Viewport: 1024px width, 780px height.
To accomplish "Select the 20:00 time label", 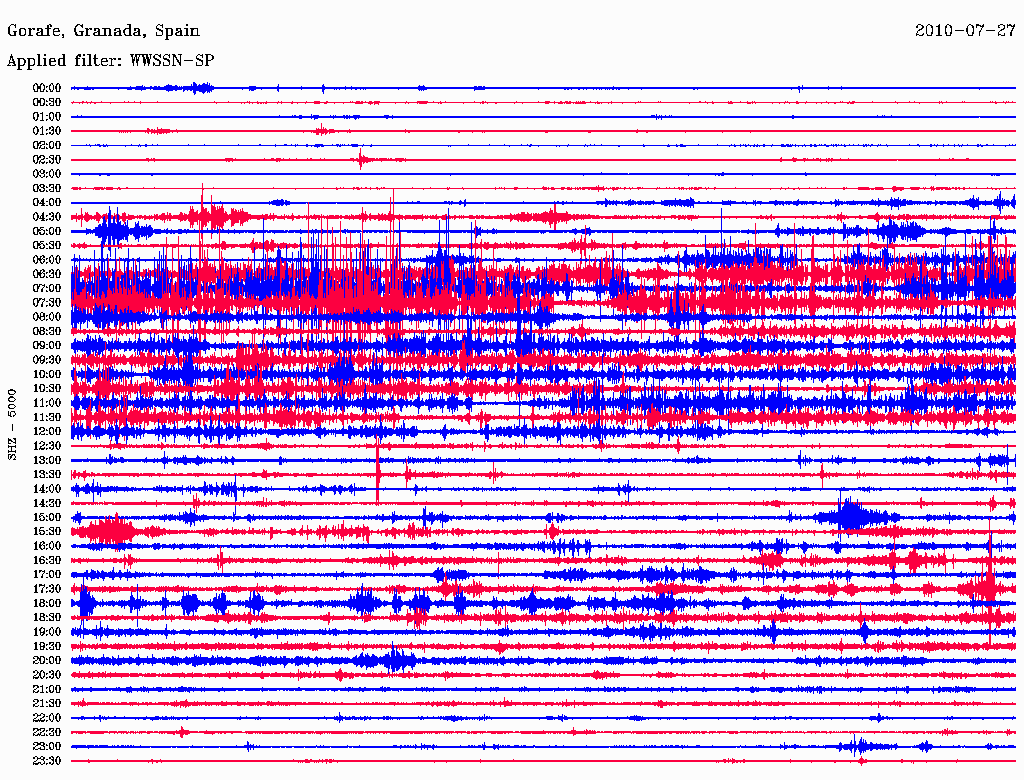I will coord(46,660).
